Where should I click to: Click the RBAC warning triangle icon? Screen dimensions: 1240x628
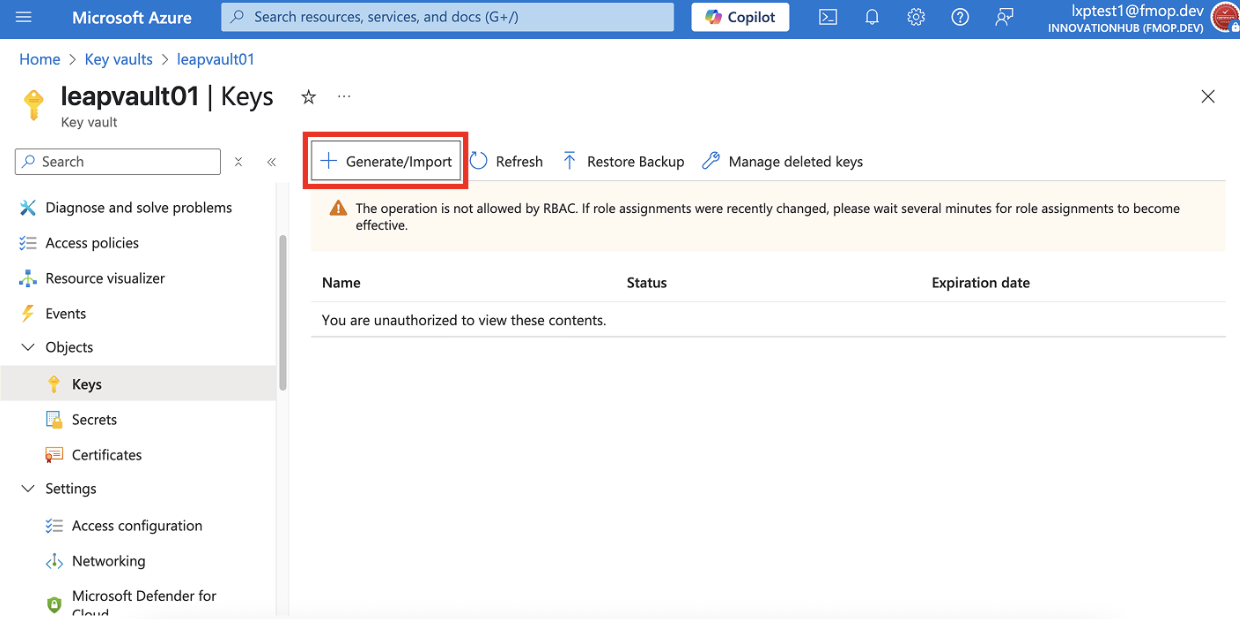coord(338,208)
